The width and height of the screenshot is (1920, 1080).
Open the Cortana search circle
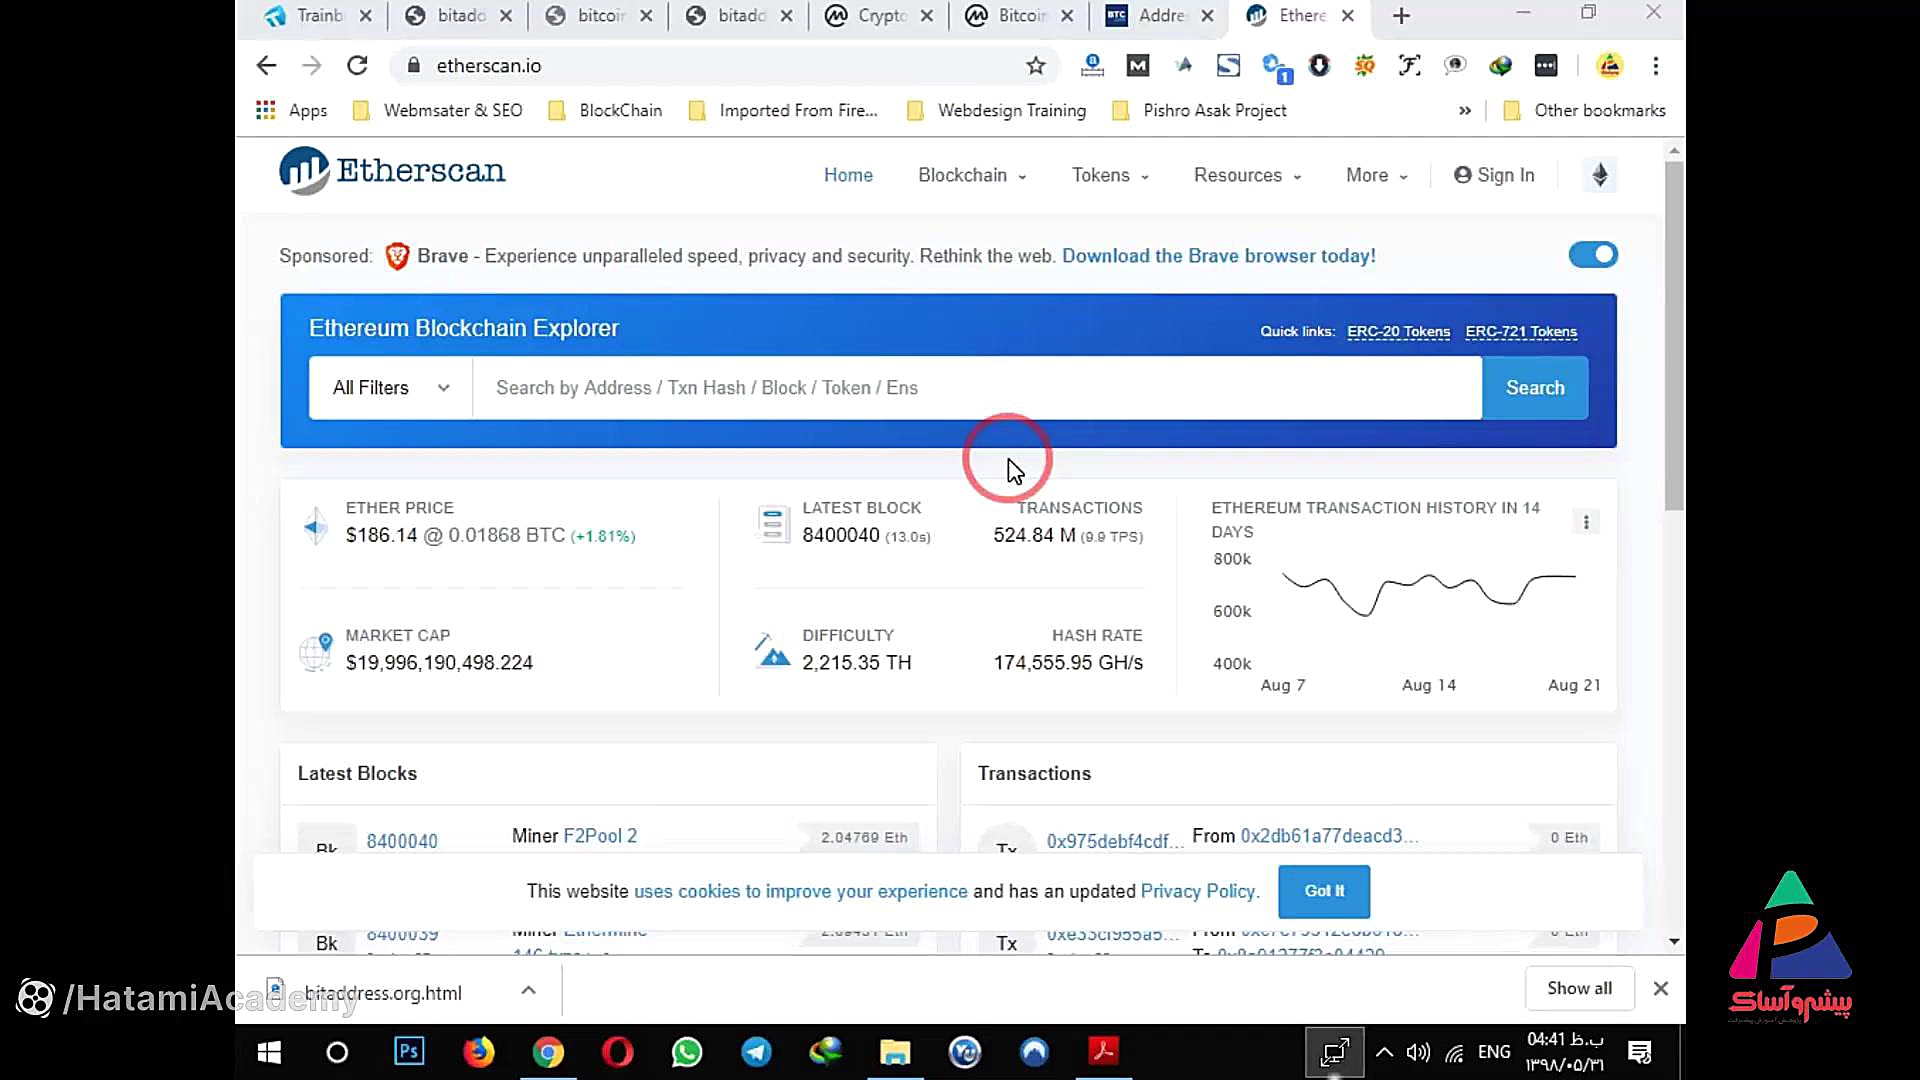click(x=337, y=1052)
